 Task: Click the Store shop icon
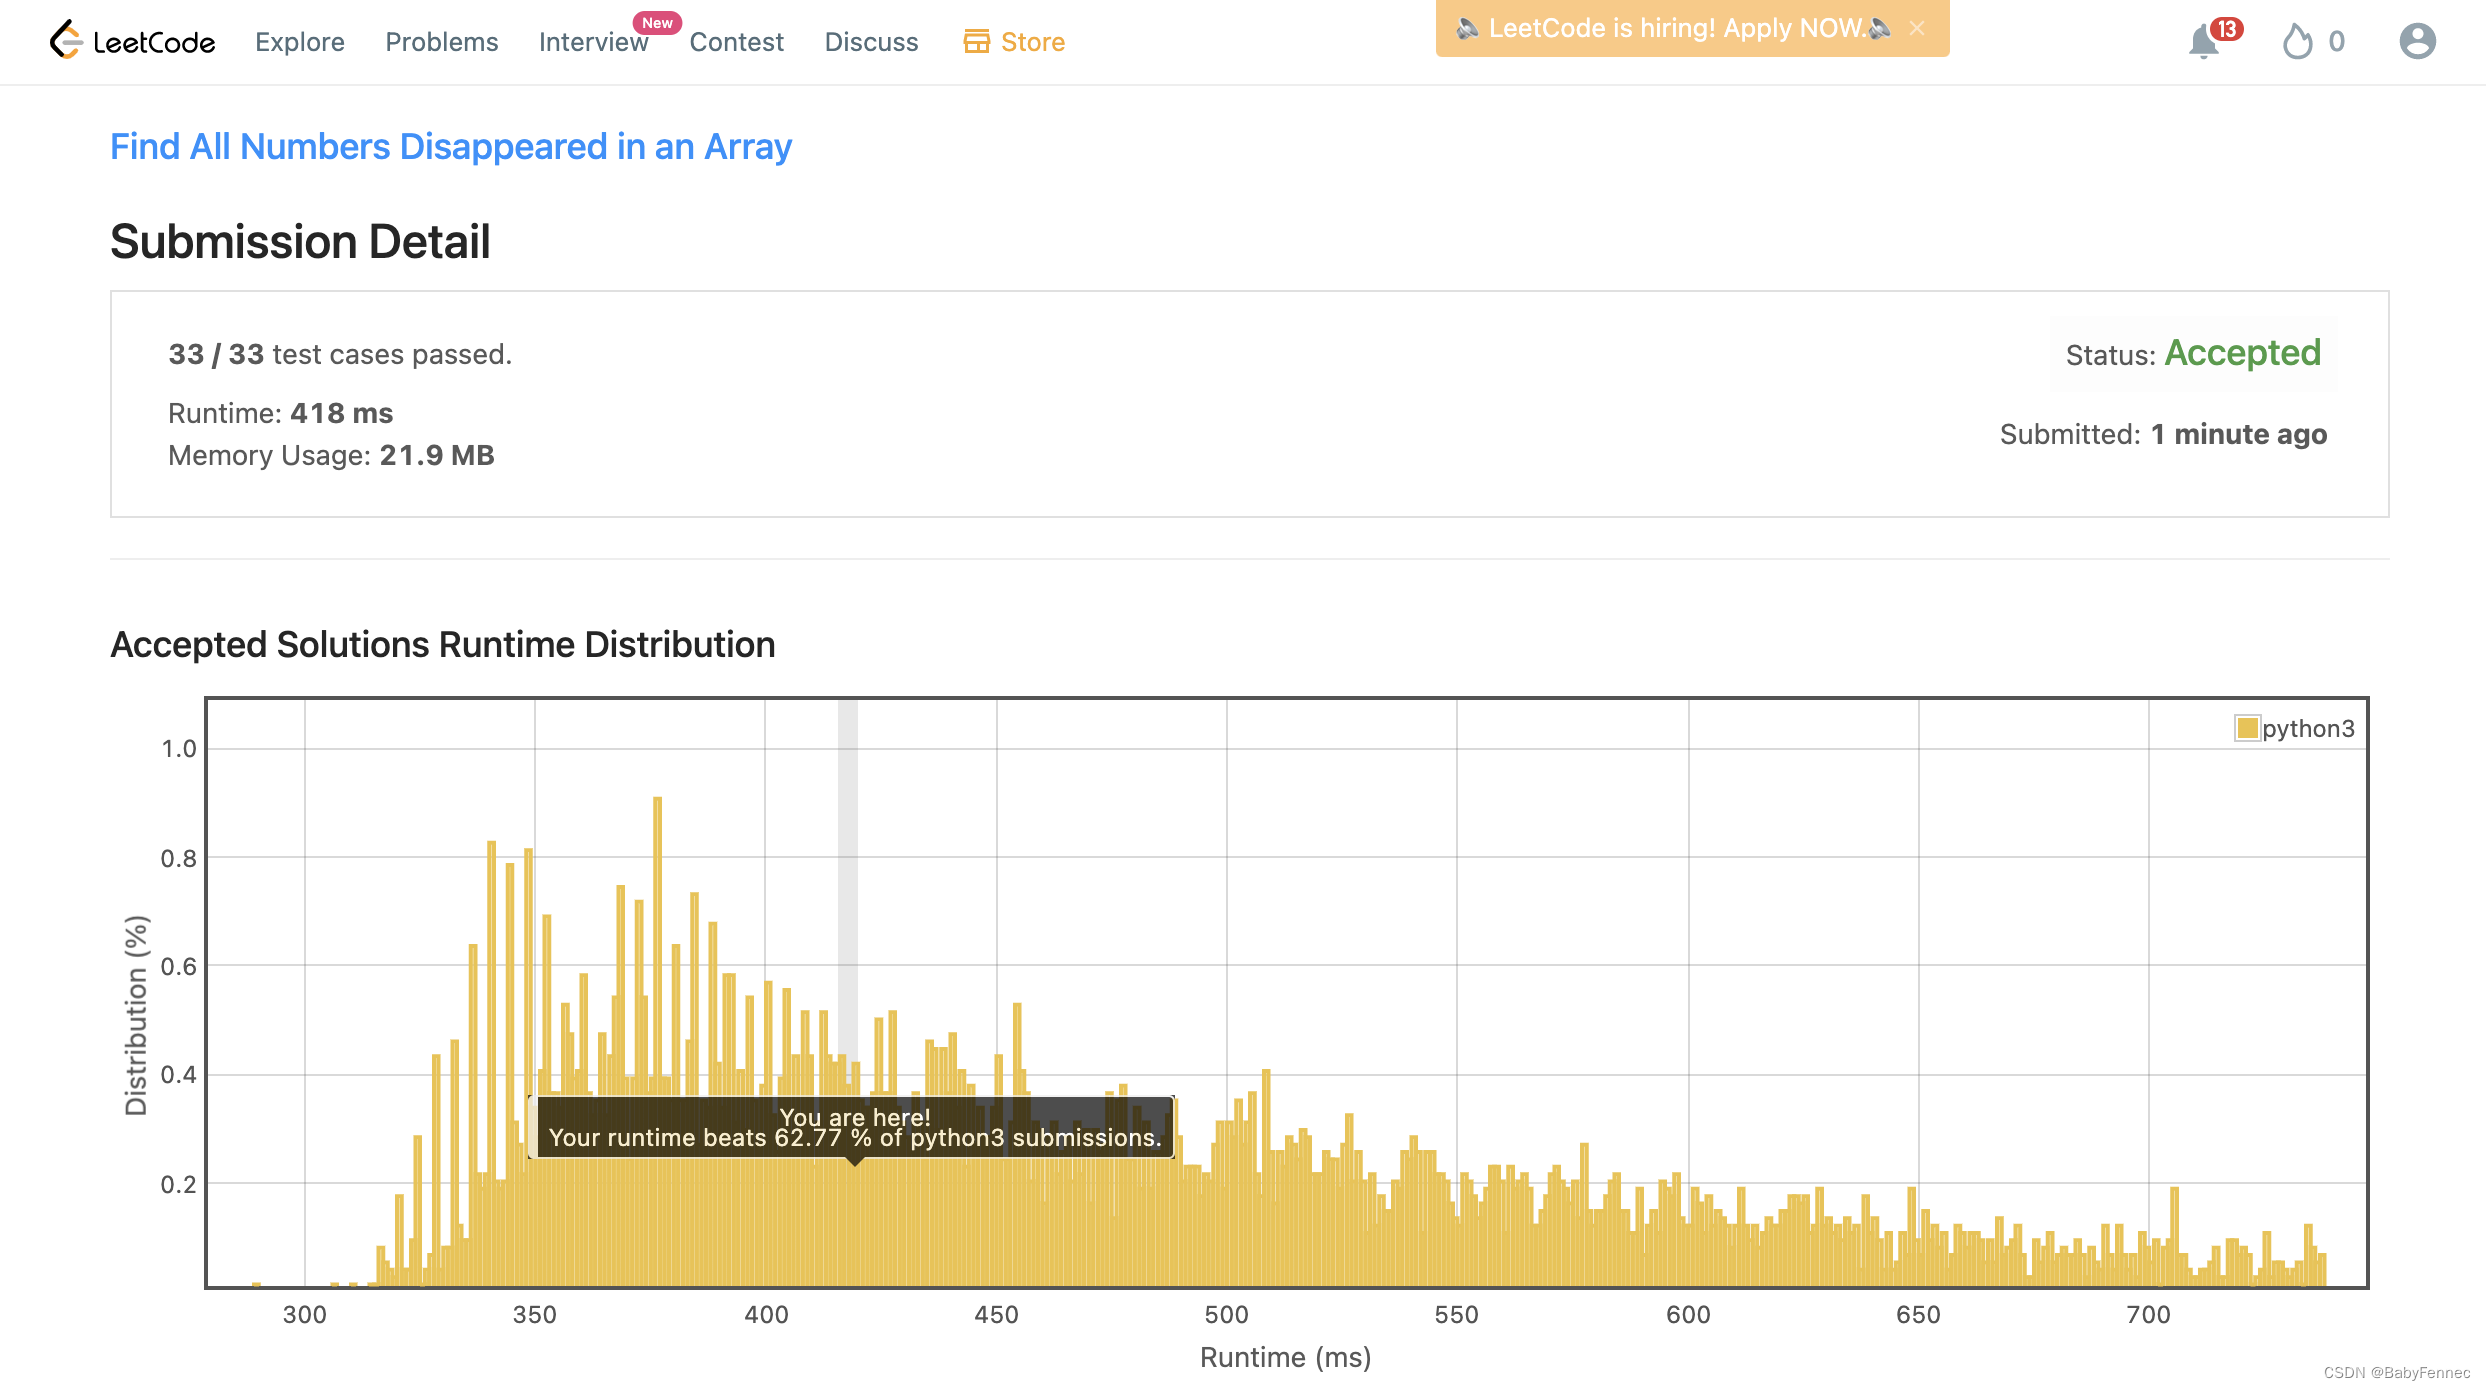pos(976,42)
